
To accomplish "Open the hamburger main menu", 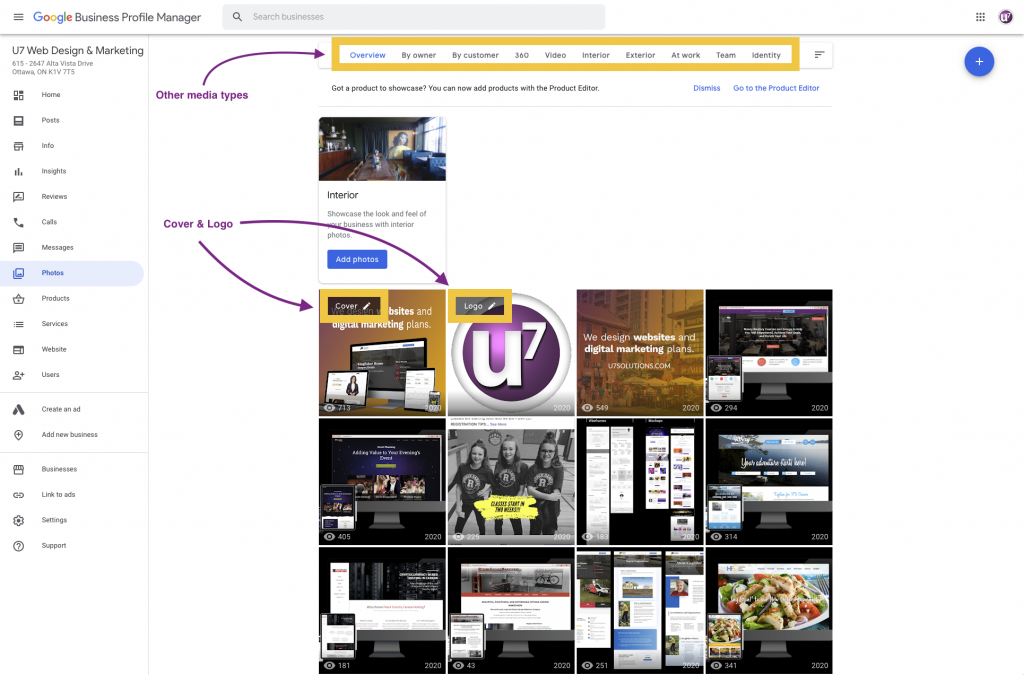I will [18, 17].
